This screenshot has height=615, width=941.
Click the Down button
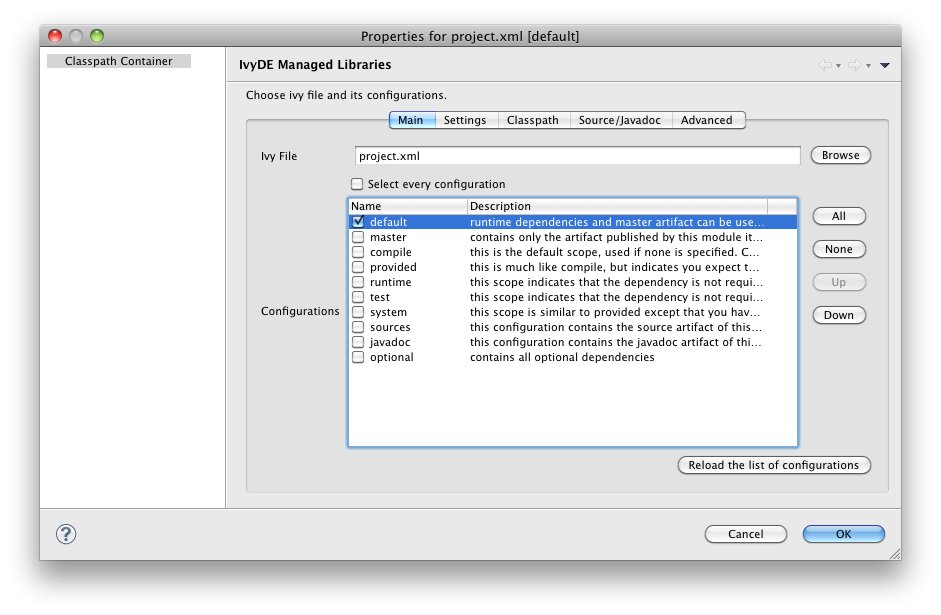[839, 315]
